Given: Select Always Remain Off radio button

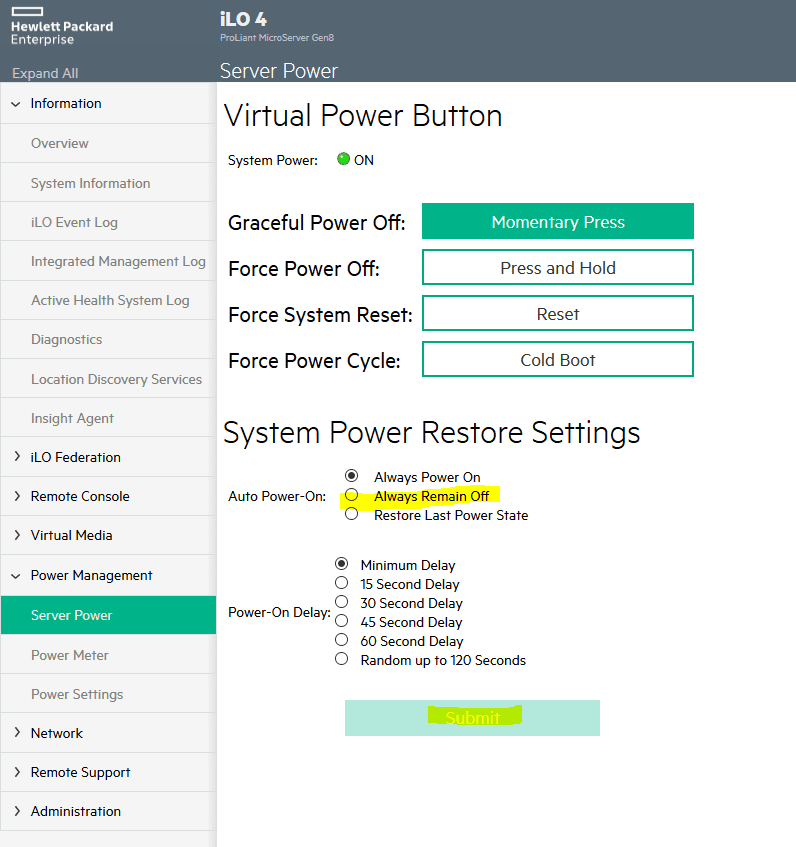Looking at the screenshot, I should 352,495.
